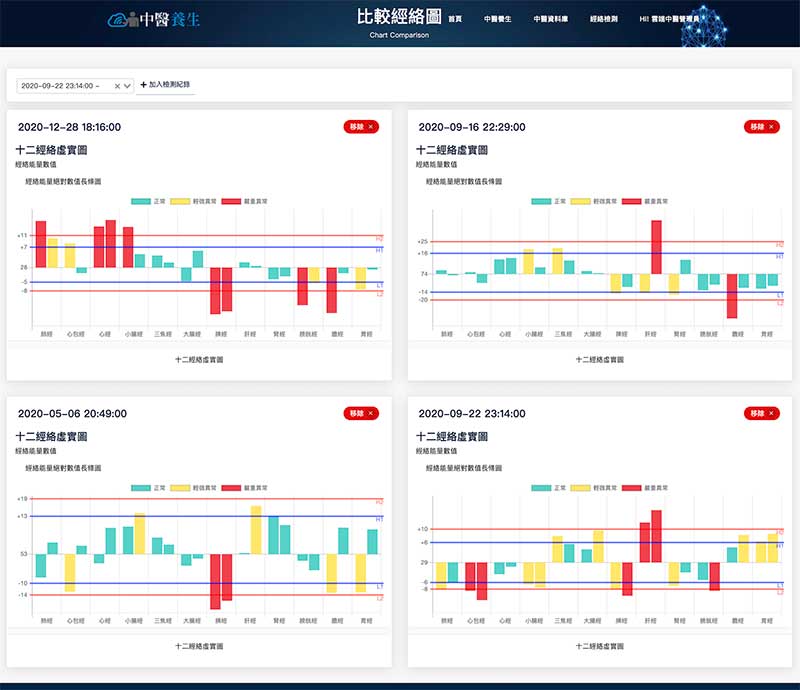Toggle the red 嚴重異常 legend in the 2020-12-28 chart
This screenshot has height=690, width=800.
coord(244,202)
